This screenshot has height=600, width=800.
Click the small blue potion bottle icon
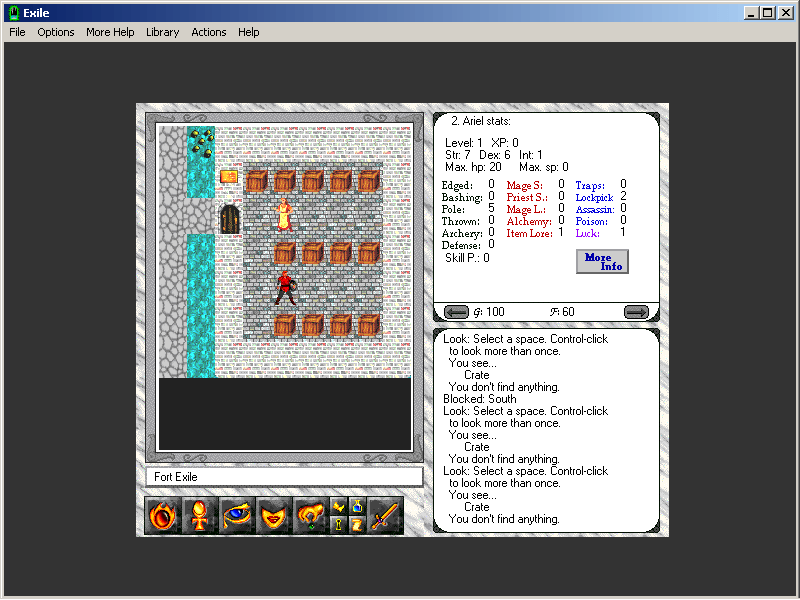[x=357, y=507]
